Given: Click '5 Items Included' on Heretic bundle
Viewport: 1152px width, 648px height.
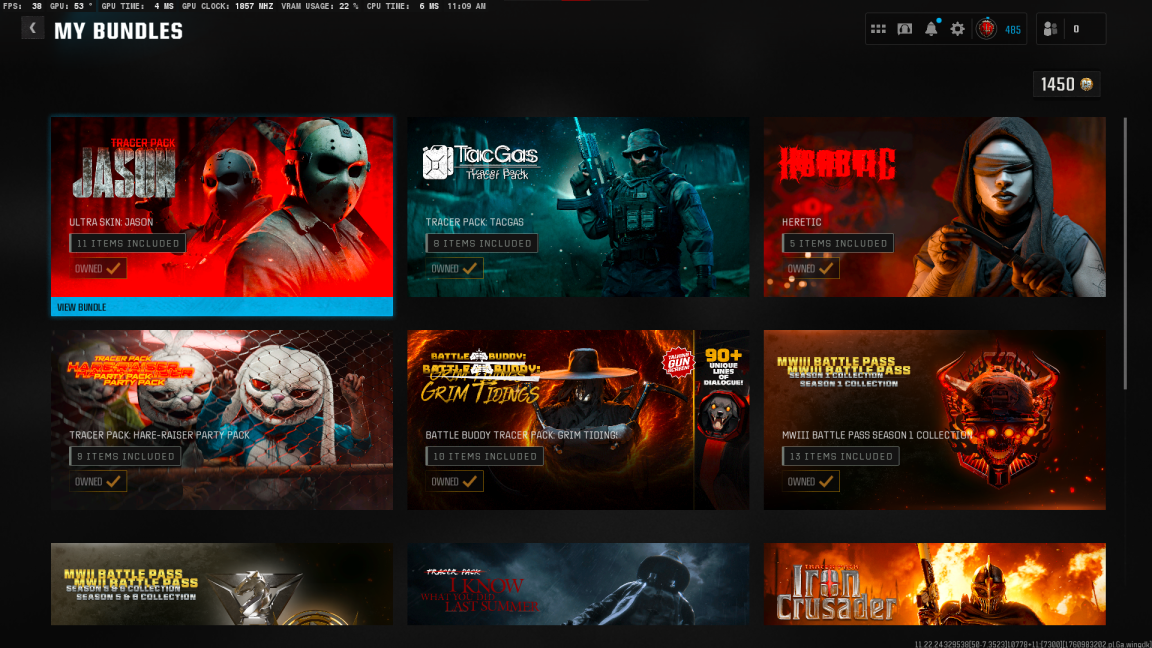Looking at the screenshot, I should tap(838, 243).
